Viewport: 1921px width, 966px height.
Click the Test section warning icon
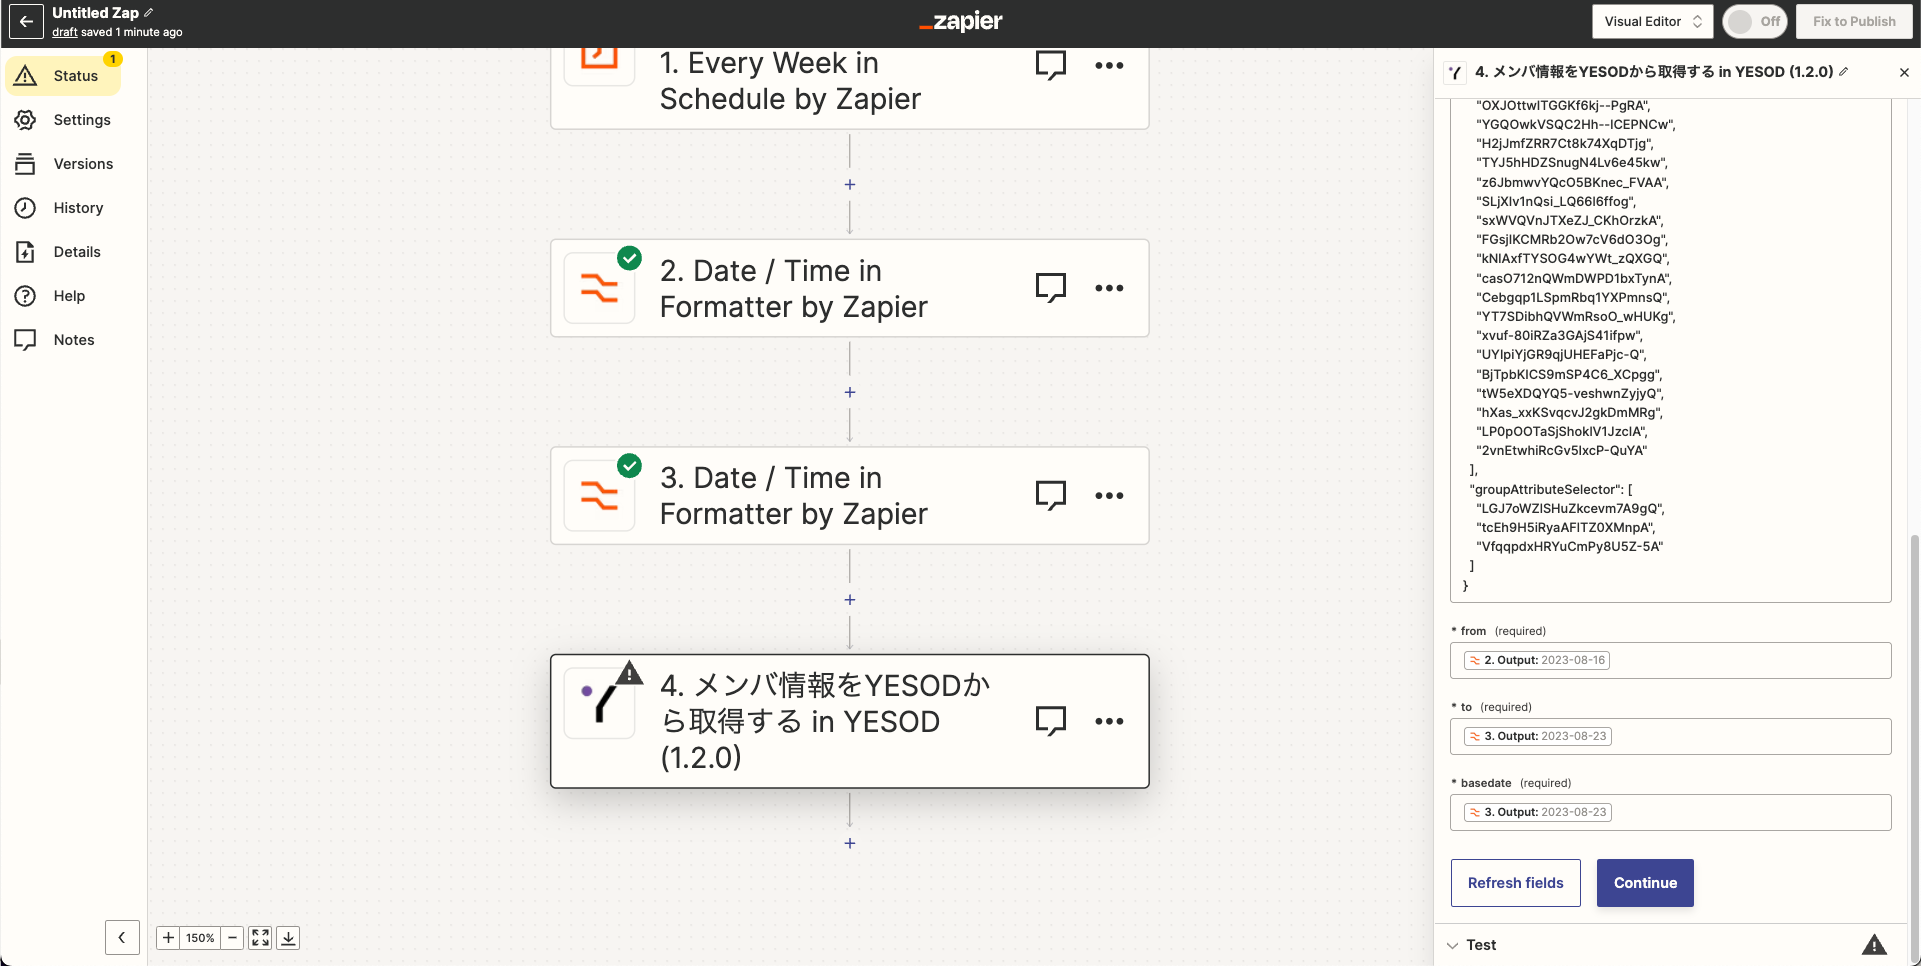click(1874, 945)
